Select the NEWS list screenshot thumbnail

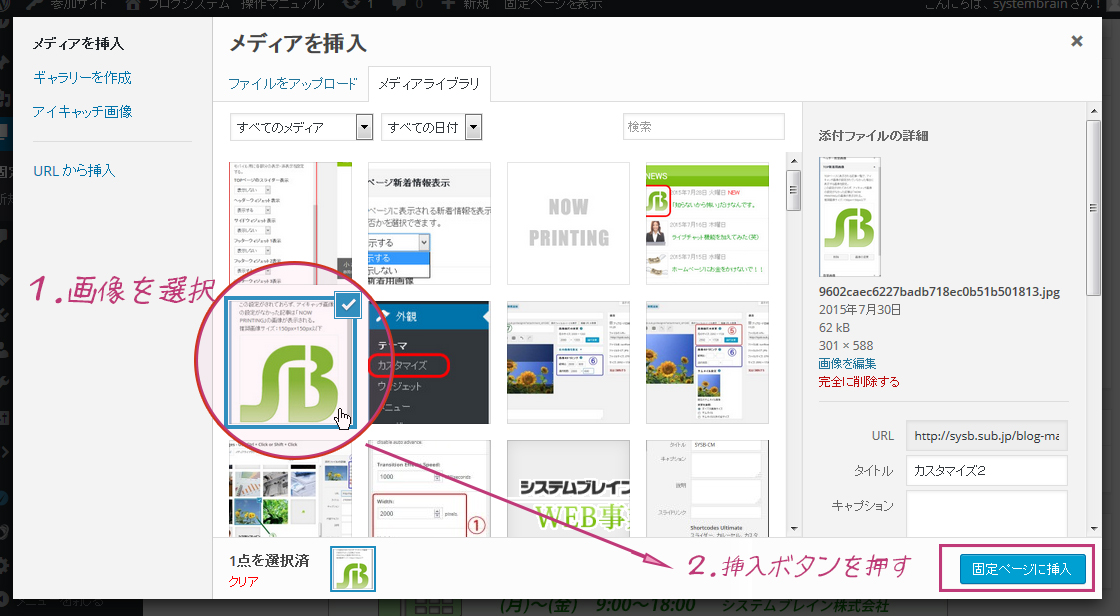tap(707, 223)
